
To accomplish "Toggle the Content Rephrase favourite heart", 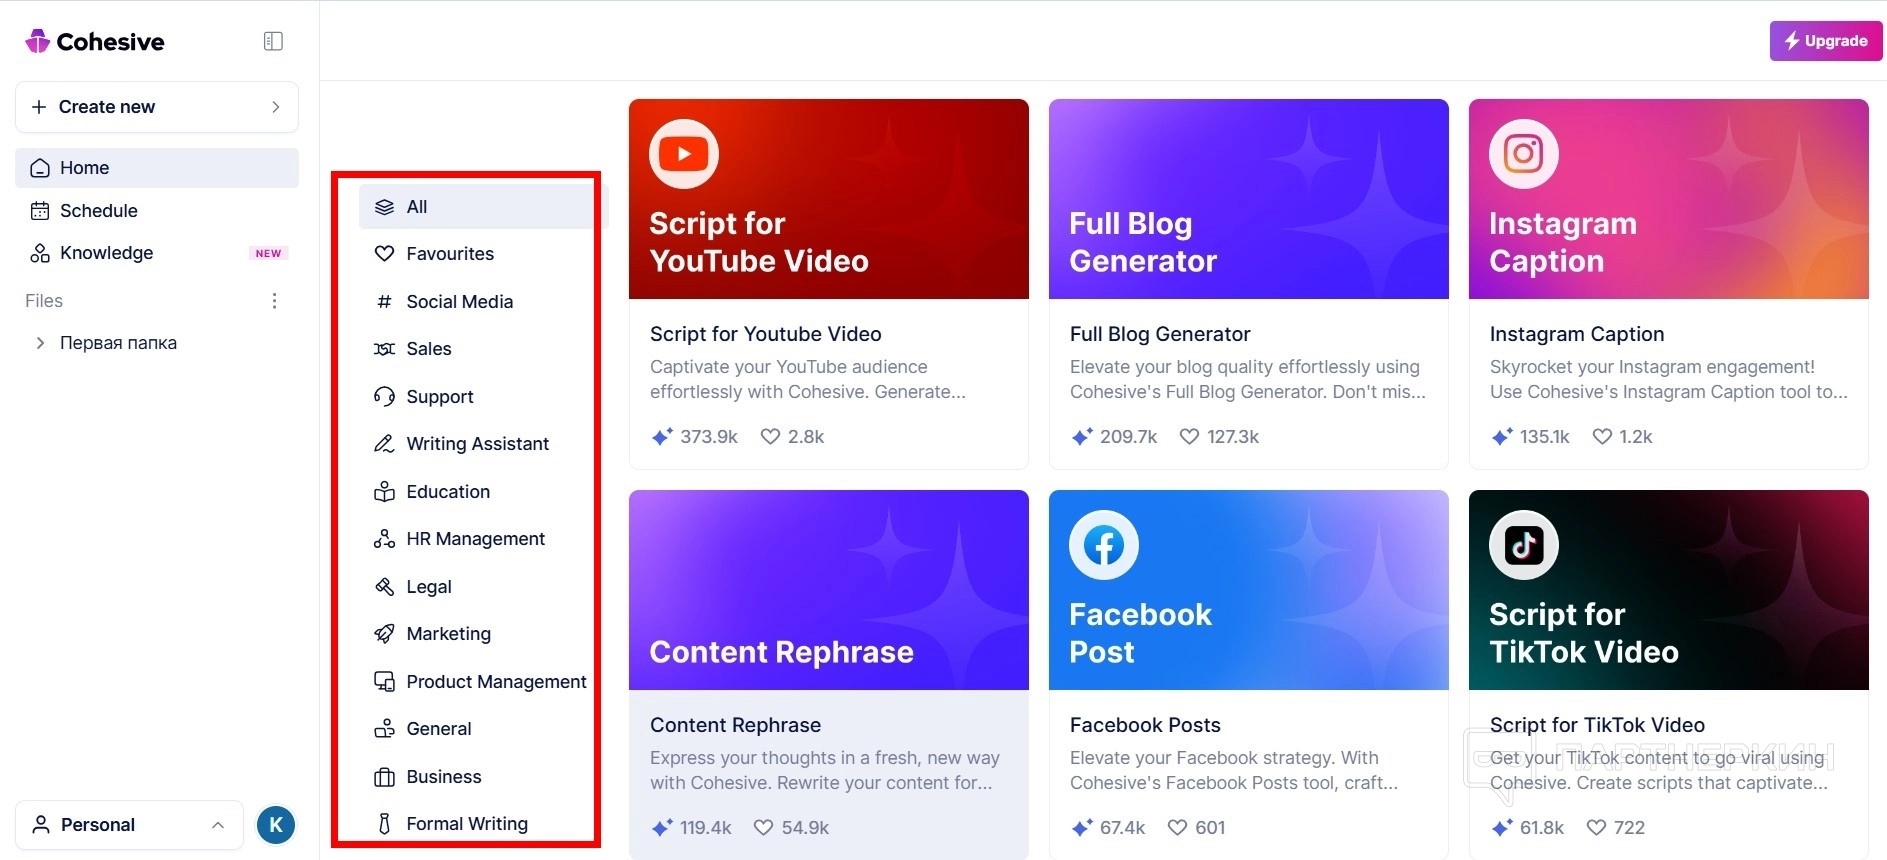I will [x=763, y=828].
